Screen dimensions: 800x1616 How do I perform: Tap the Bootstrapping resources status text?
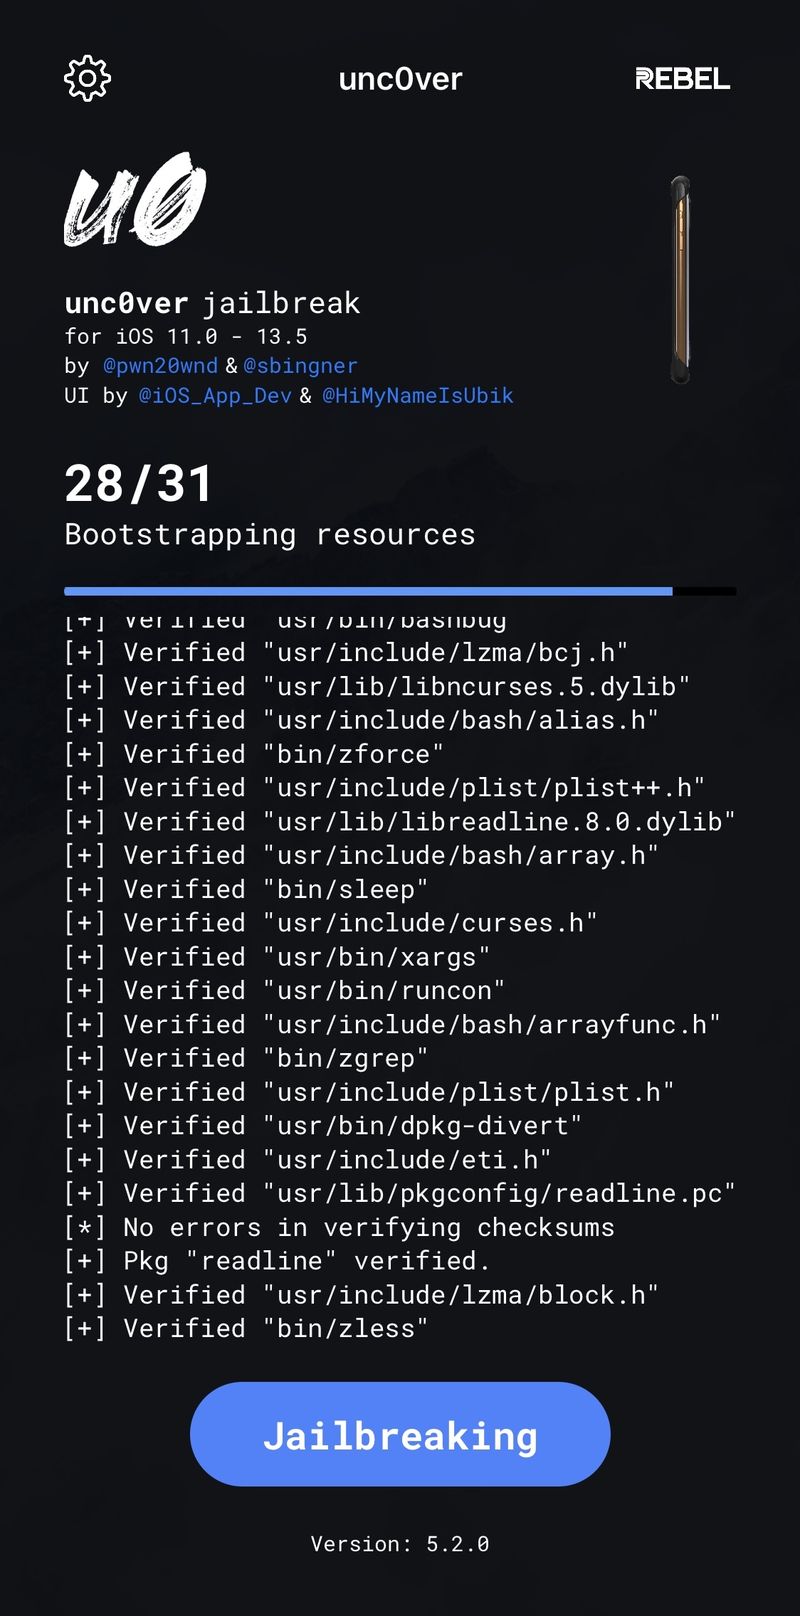pyautogui.click(x=270, y=535)
